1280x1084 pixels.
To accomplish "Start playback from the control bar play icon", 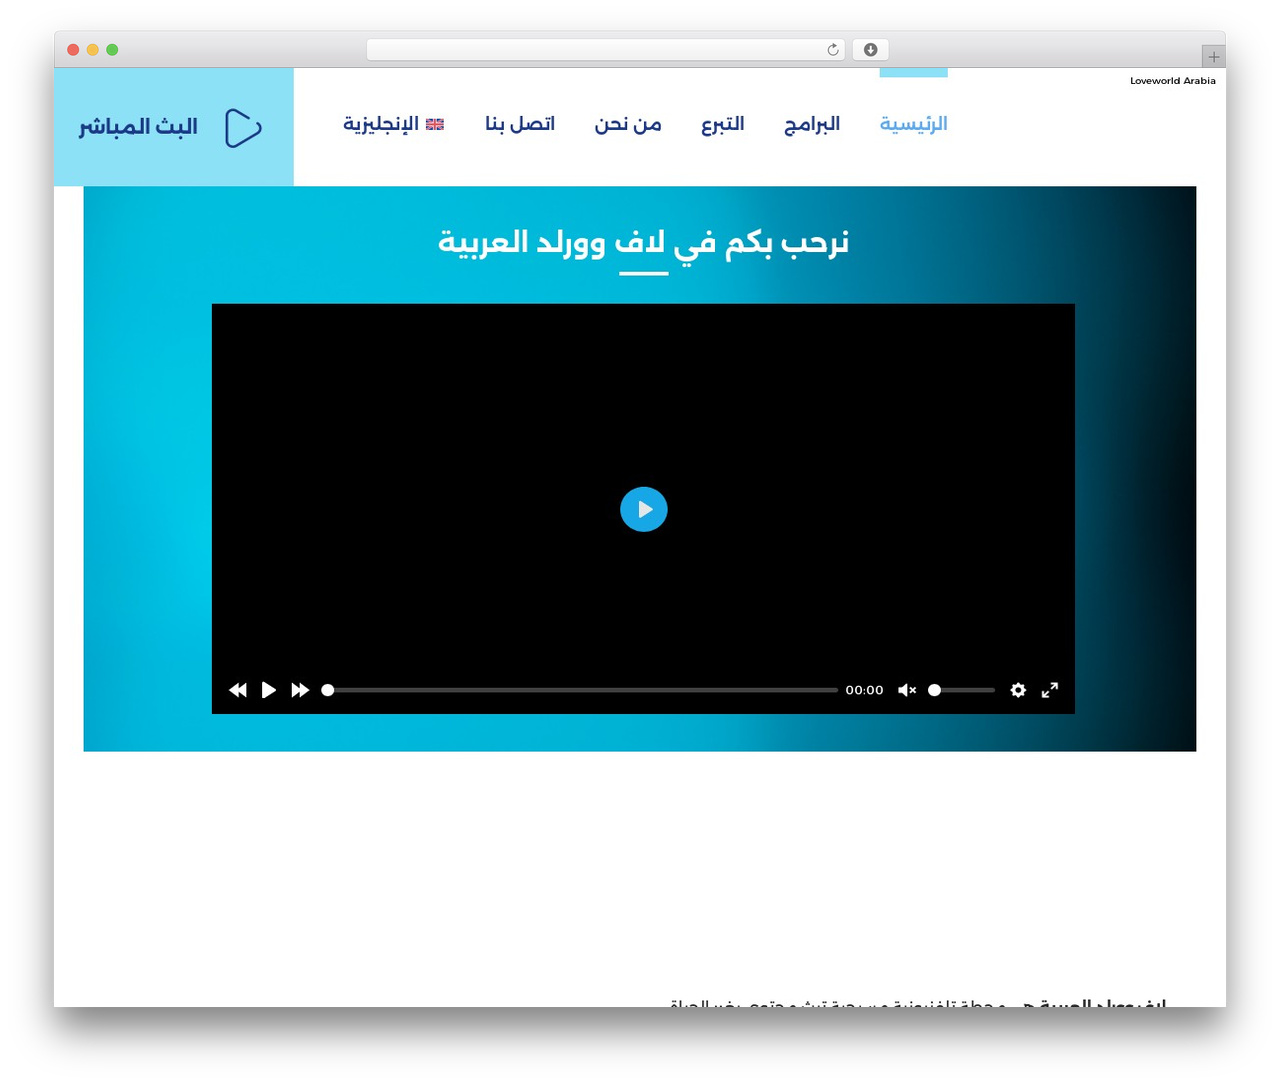I will tap(269, 690).
